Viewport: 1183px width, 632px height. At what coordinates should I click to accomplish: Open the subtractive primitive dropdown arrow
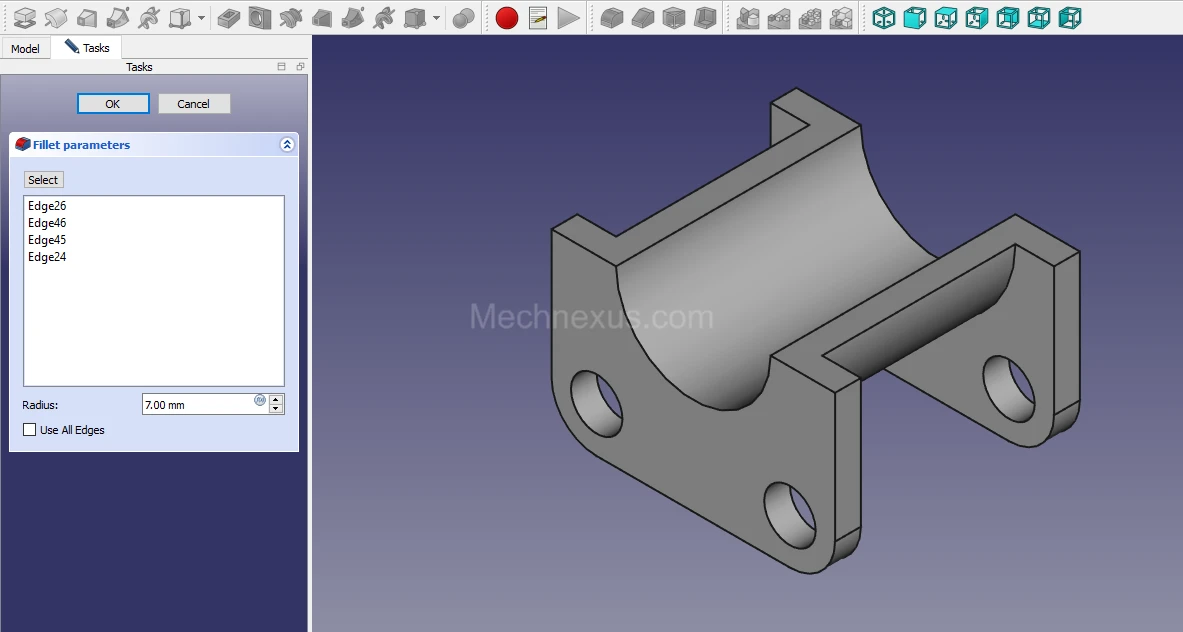[436, 18]
